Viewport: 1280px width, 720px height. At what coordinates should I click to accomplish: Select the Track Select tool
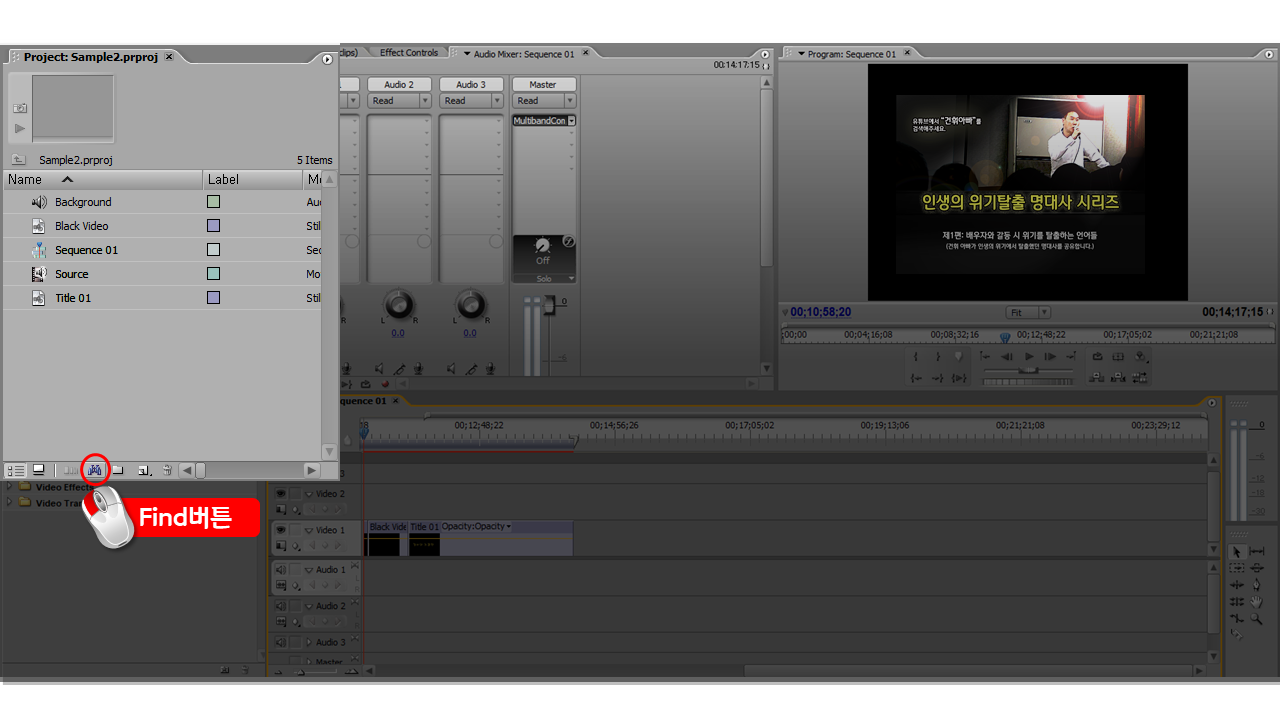pos(1237,568)
